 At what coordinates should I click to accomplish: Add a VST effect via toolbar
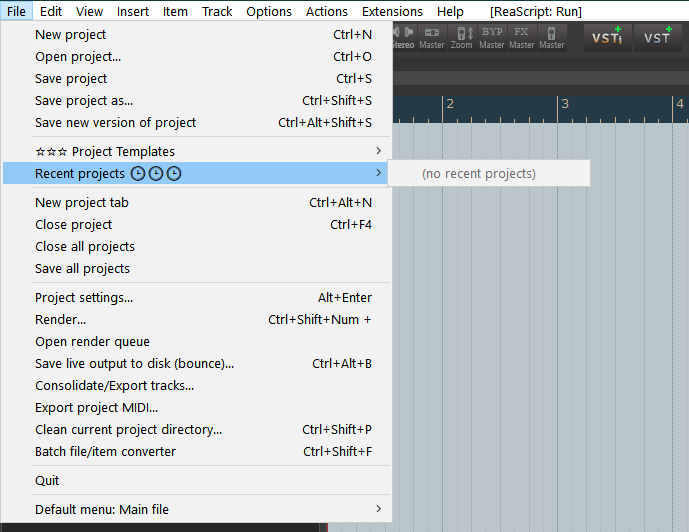657,38
